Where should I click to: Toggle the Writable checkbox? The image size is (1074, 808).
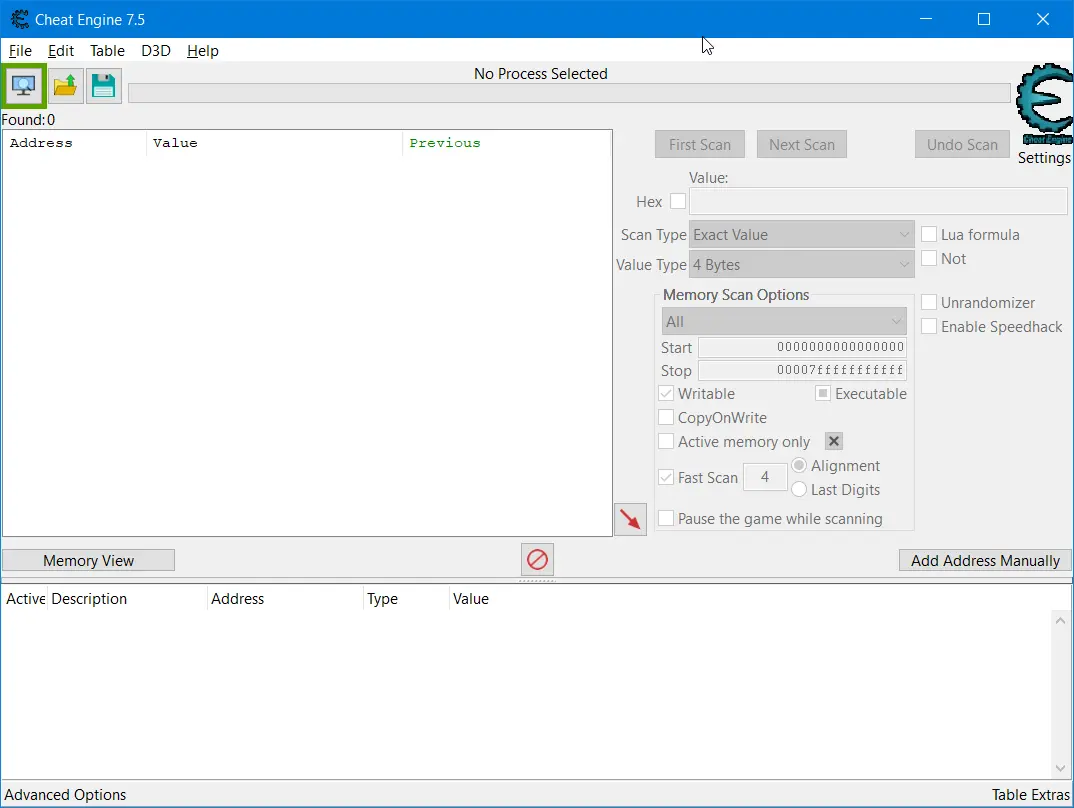(666, 394)
